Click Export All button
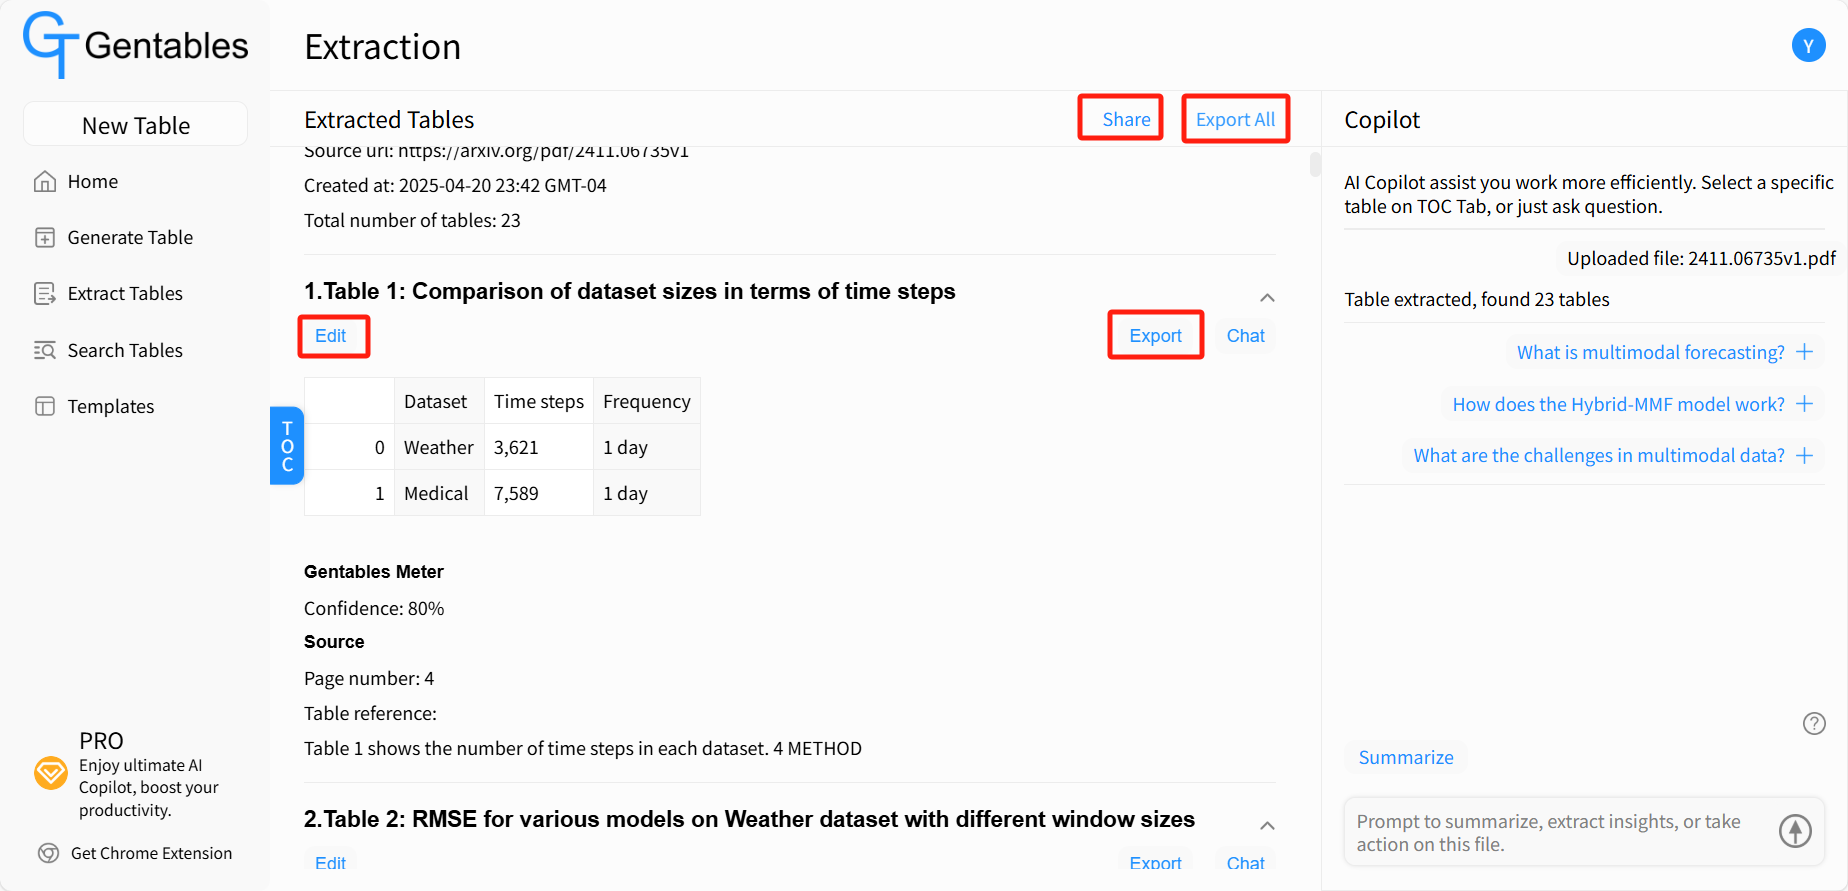Image resolution: width=1848 pixels, height=891 pixels. click(x=1235, y=119)
